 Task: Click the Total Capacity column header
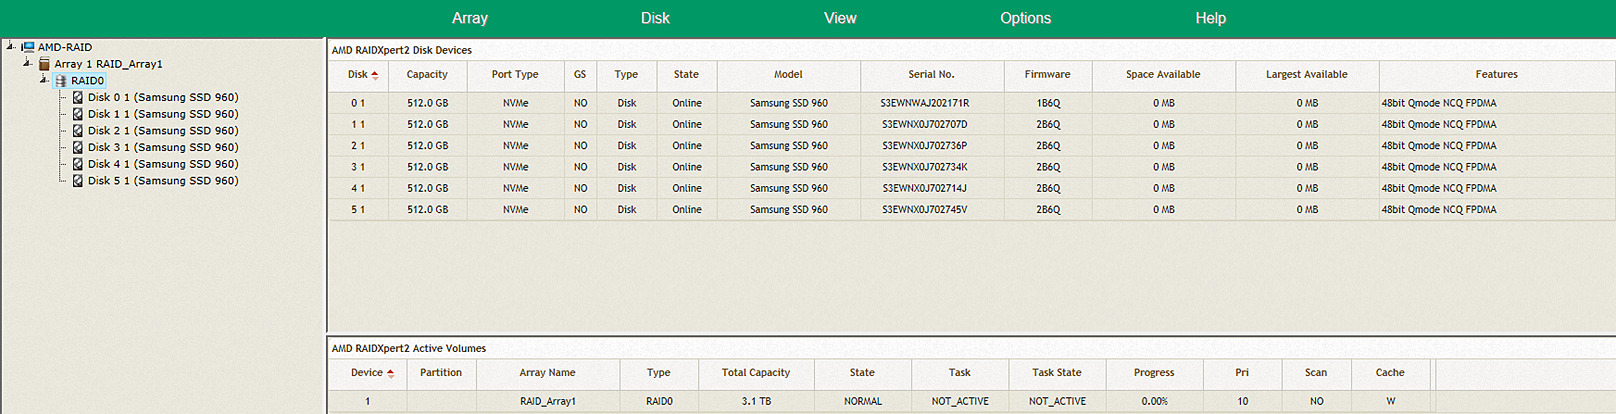[x=755, y=373]
